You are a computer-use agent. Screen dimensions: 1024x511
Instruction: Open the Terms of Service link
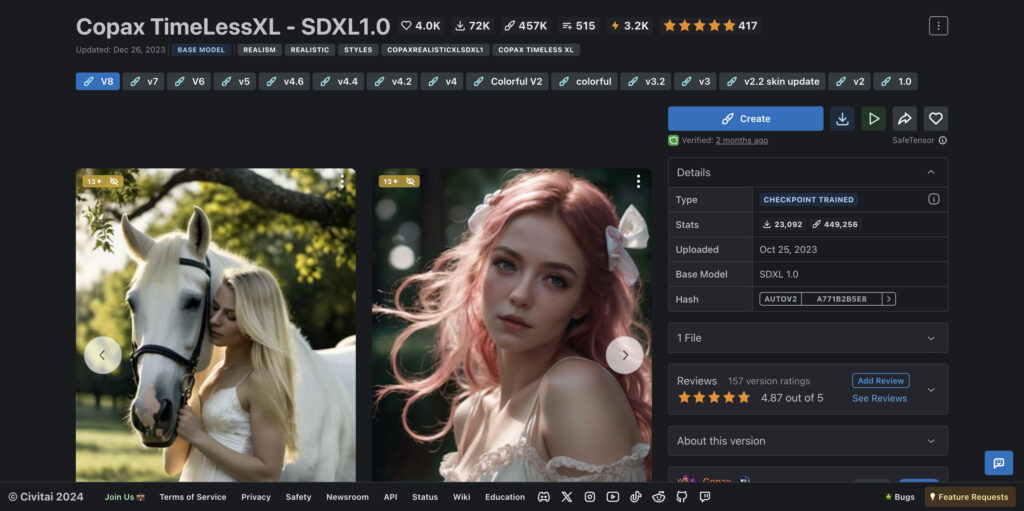coord(193,497)
